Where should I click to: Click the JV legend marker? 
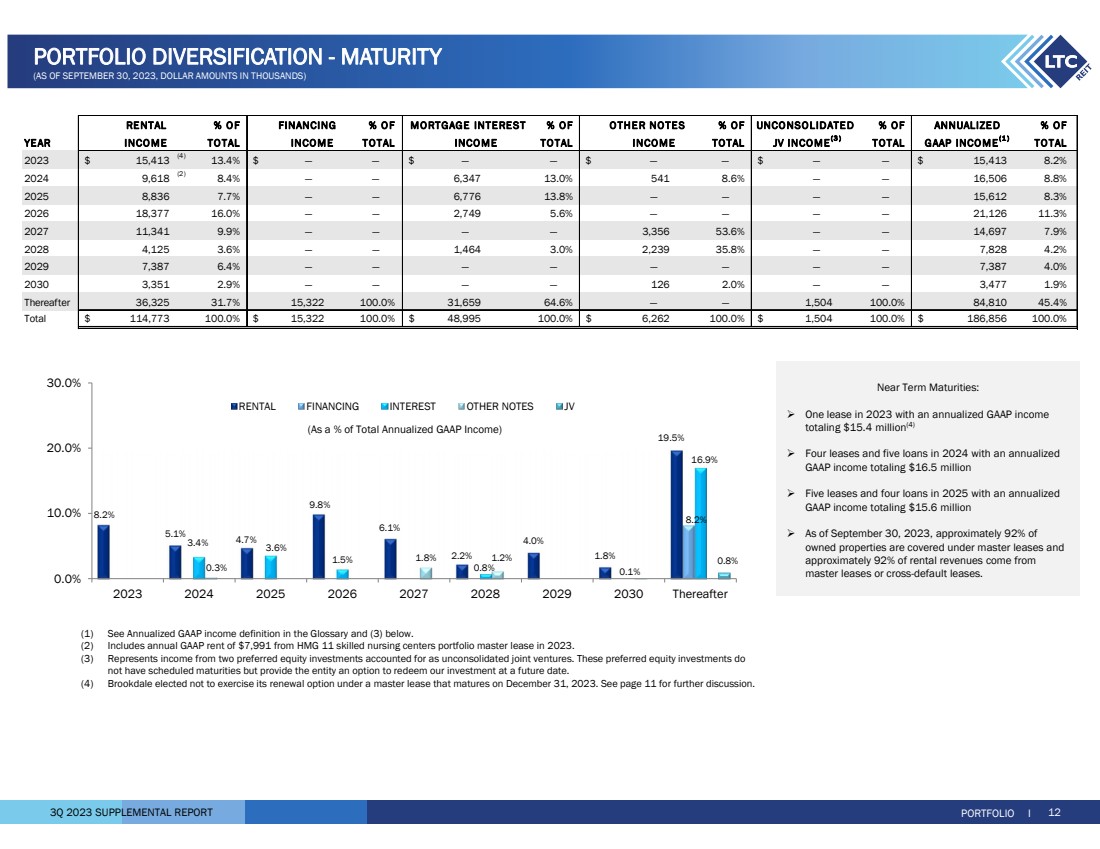559,407
